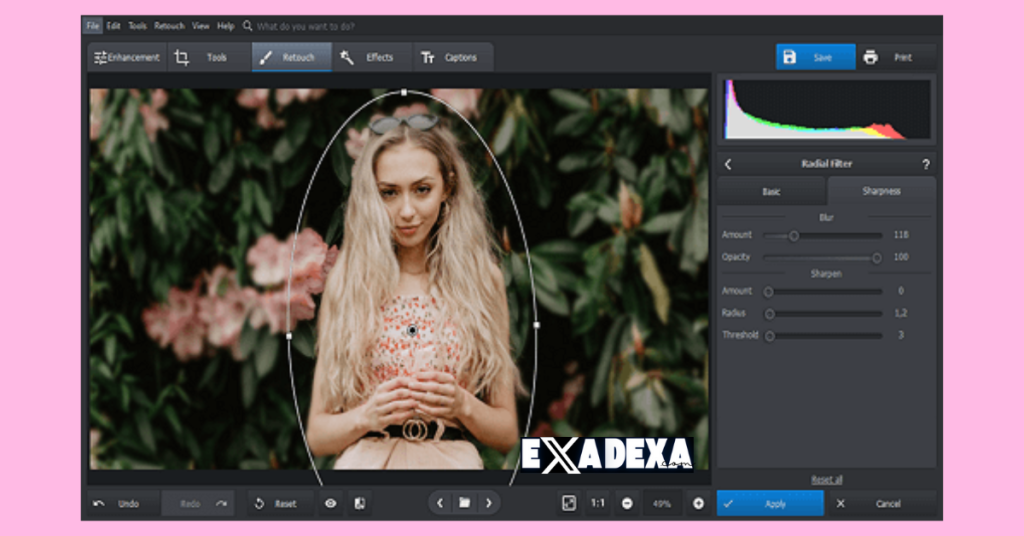This screenshot has height=536, width=1024.
Task: Go to previous photo arrow
Action: [x=440, y=503]
